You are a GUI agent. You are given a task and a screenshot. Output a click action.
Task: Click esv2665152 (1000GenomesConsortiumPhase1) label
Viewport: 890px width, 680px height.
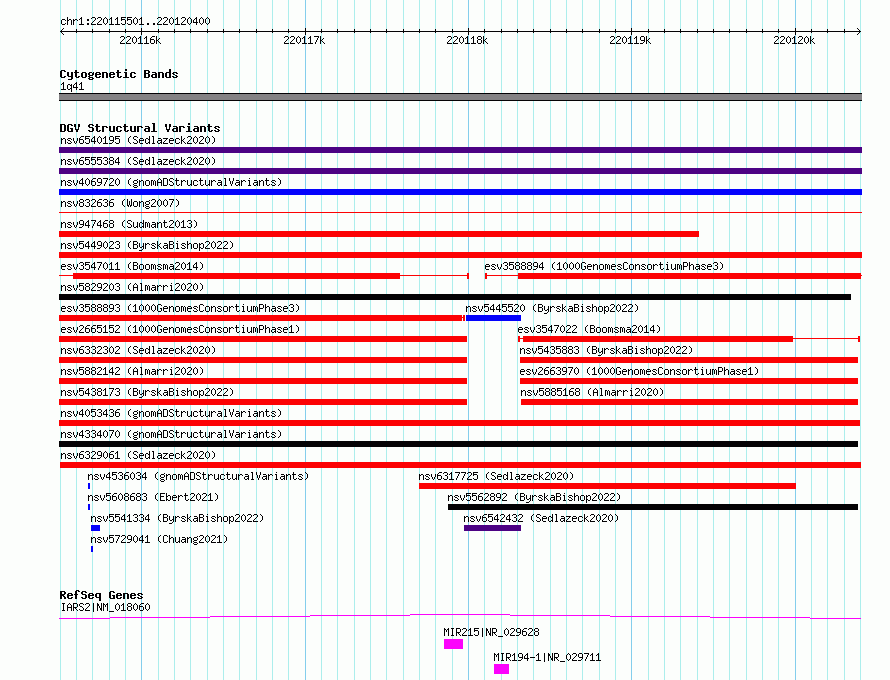point(180,329)
